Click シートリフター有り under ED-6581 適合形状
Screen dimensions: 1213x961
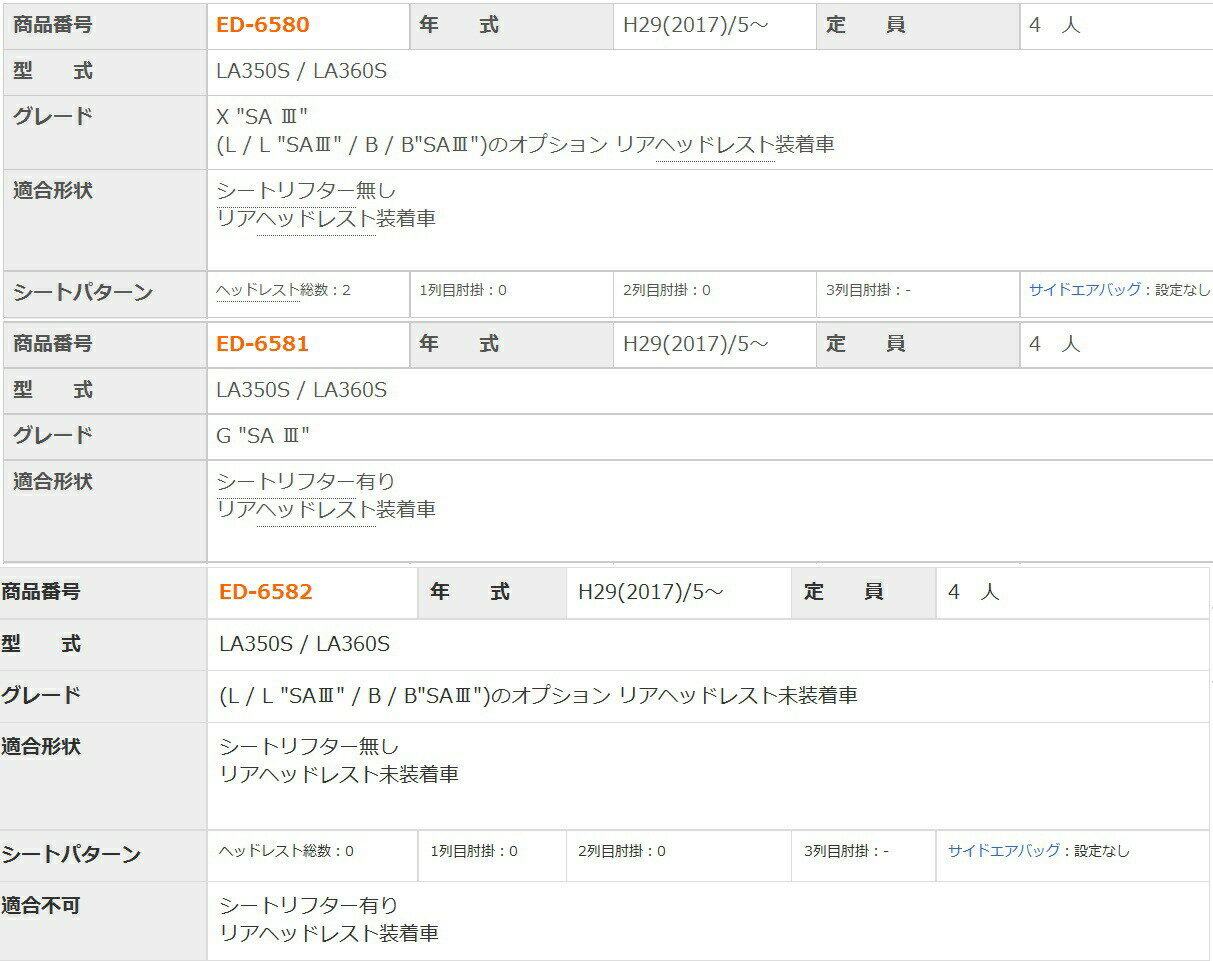(x=306, y=481)
